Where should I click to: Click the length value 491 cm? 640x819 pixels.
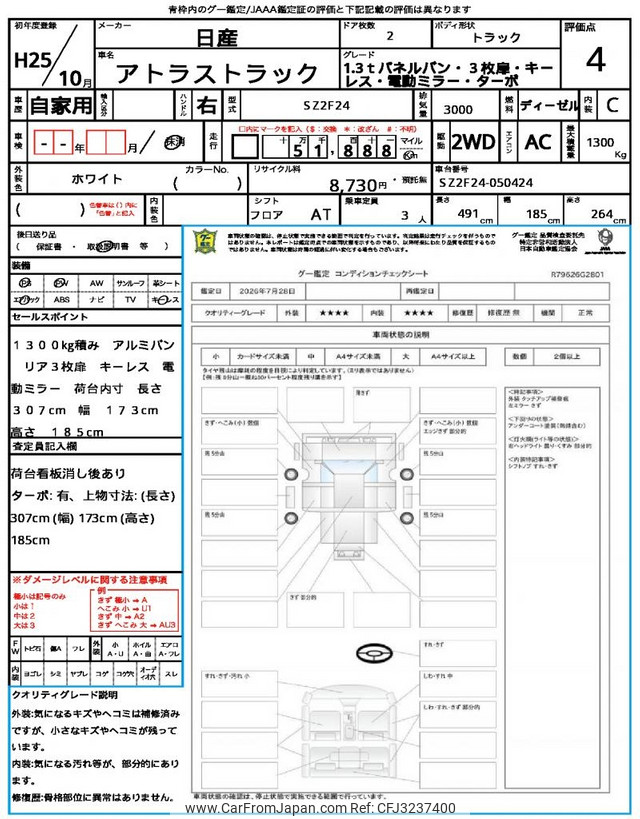[x=474, y=215]
